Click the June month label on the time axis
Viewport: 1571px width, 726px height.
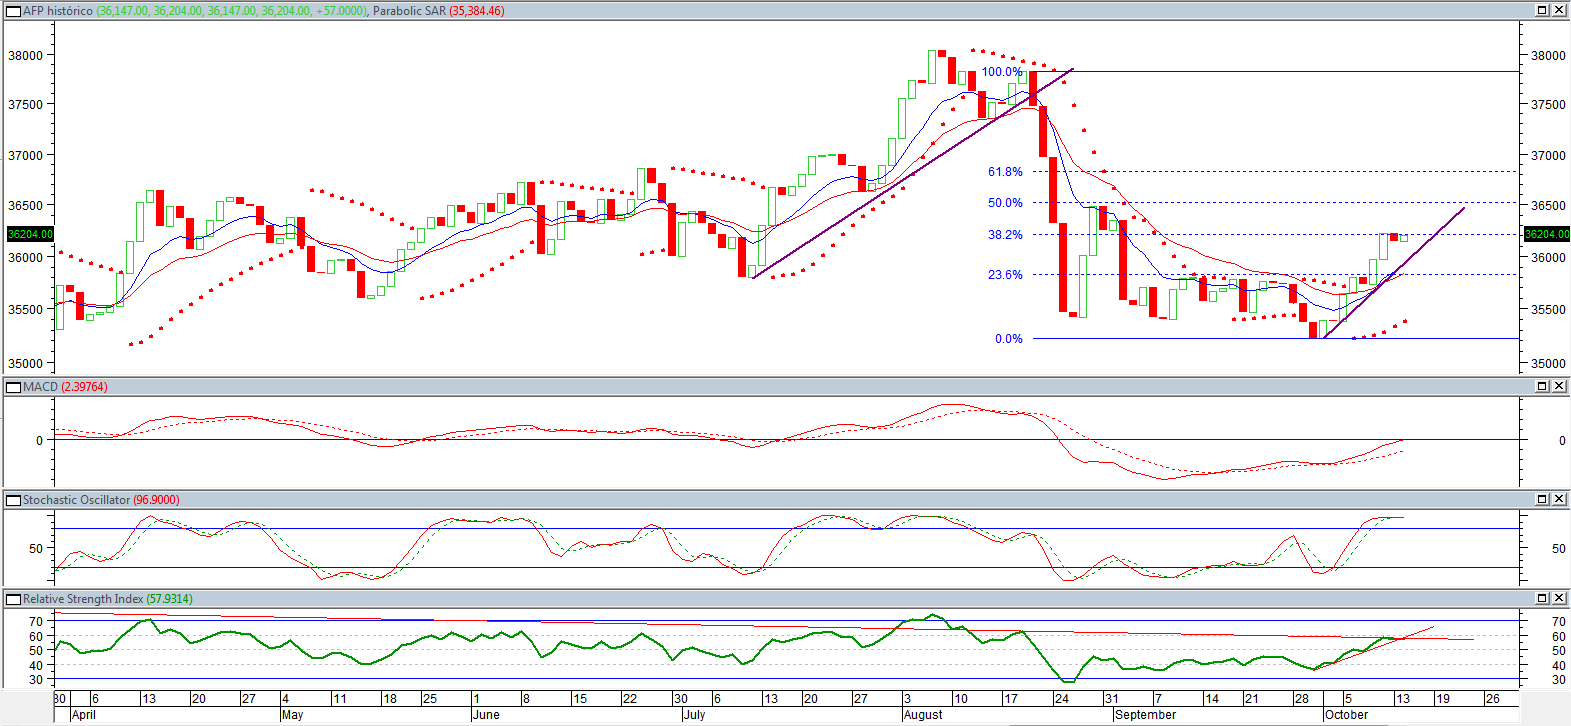pyautogui.click(x=486, y=715)
